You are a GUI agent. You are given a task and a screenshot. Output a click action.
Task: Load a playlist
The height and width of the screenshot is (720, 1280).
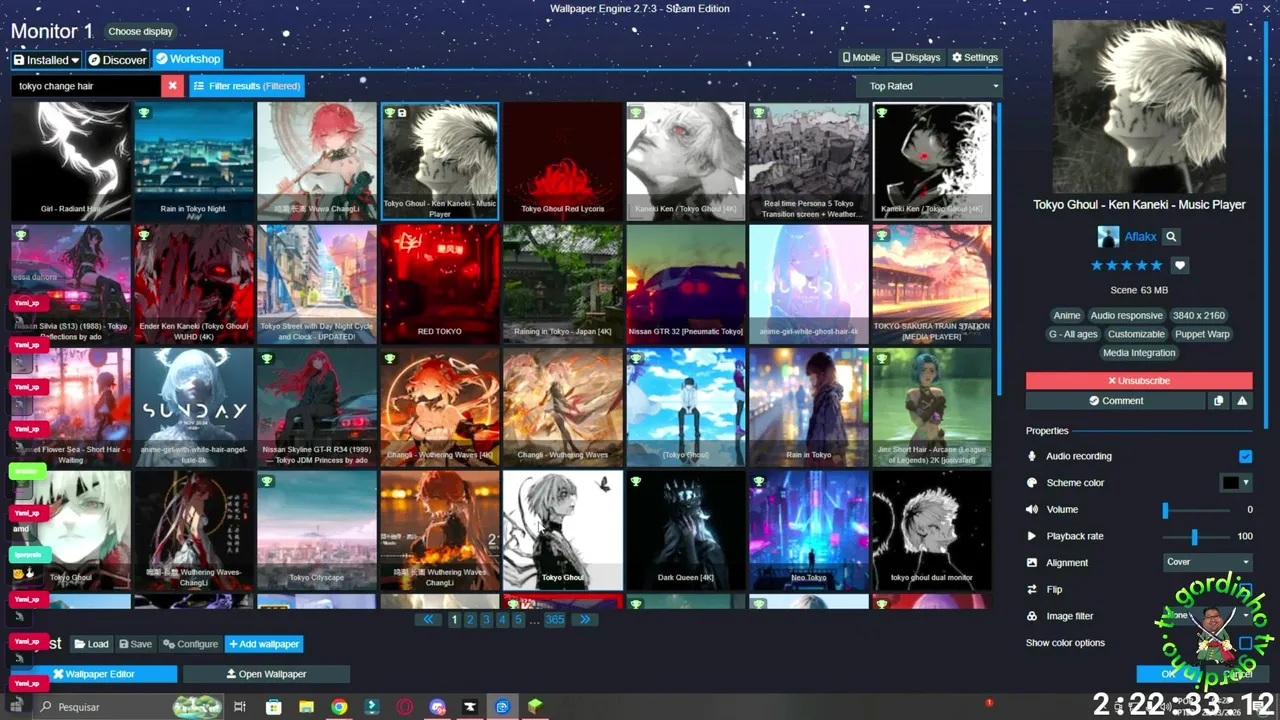pyautogui.click(x=91, y=644)
